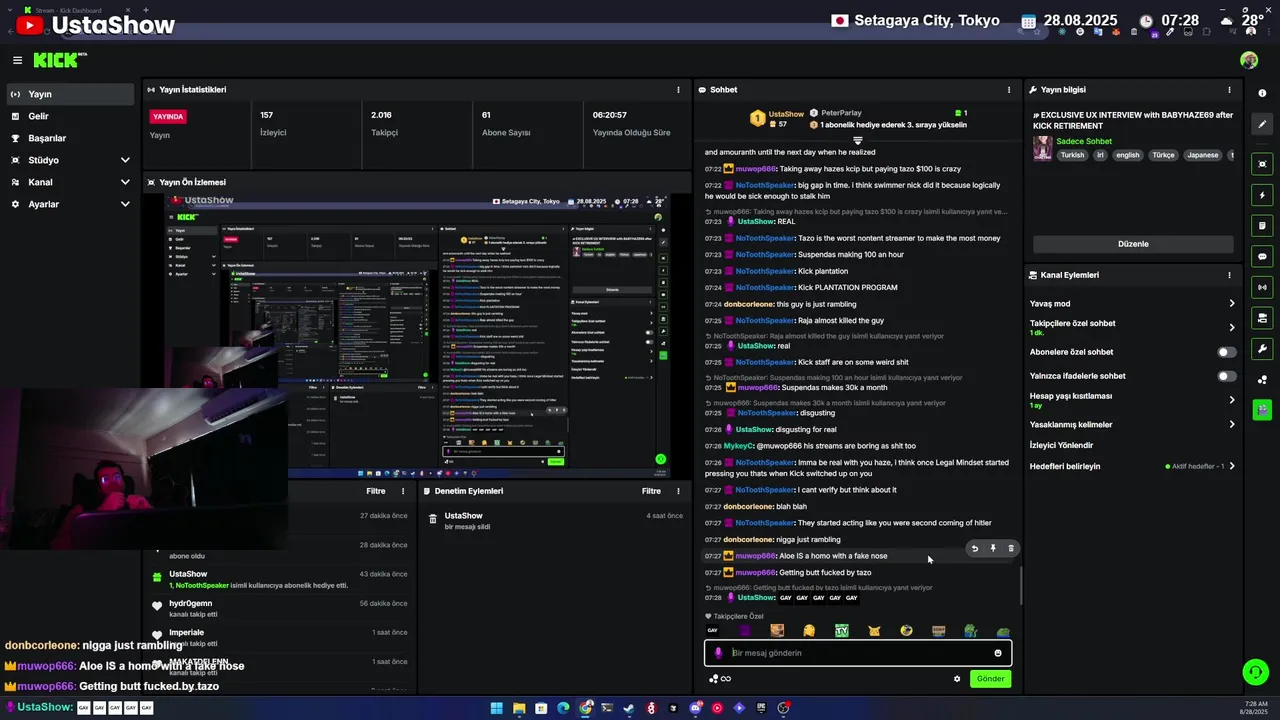Click the green Gönder button
Screen dimensions: 1280x720
click(990, 679)
